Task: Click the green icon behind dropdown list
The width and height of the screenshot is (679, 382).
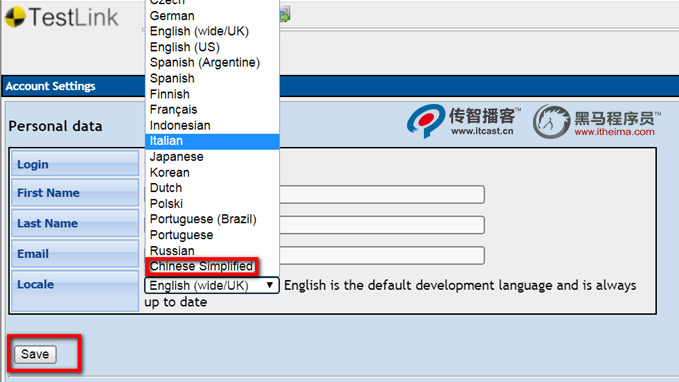Action: 285,15
